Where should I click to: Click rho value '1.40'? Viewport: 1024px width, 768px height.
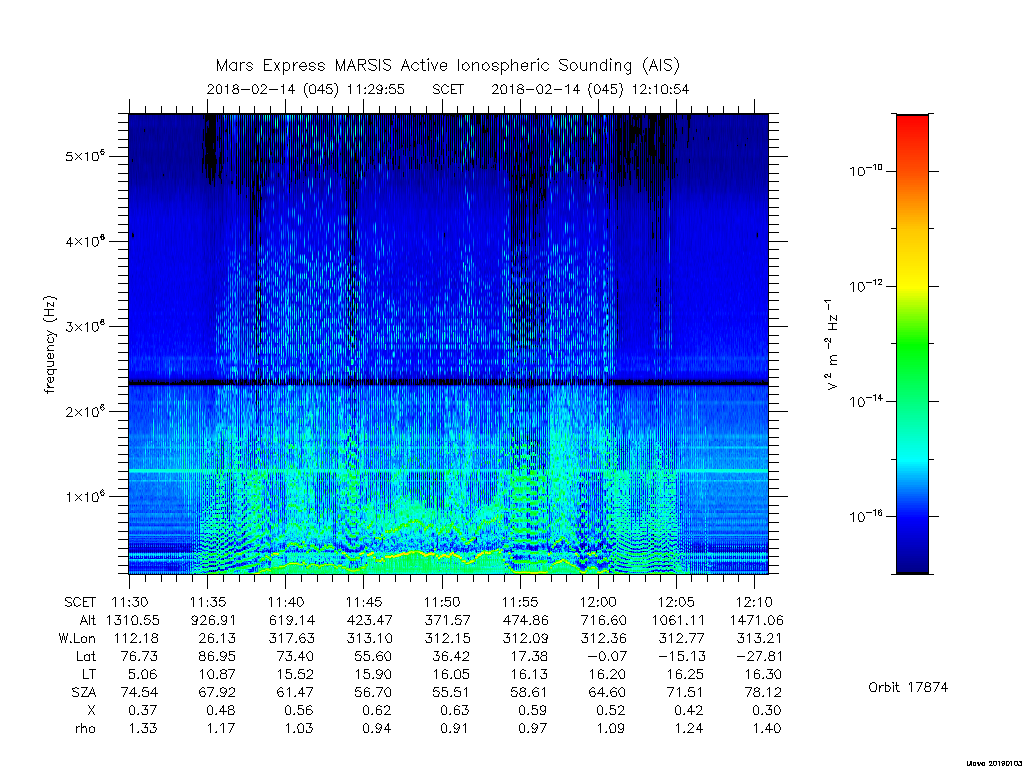[x=767, y=728]
